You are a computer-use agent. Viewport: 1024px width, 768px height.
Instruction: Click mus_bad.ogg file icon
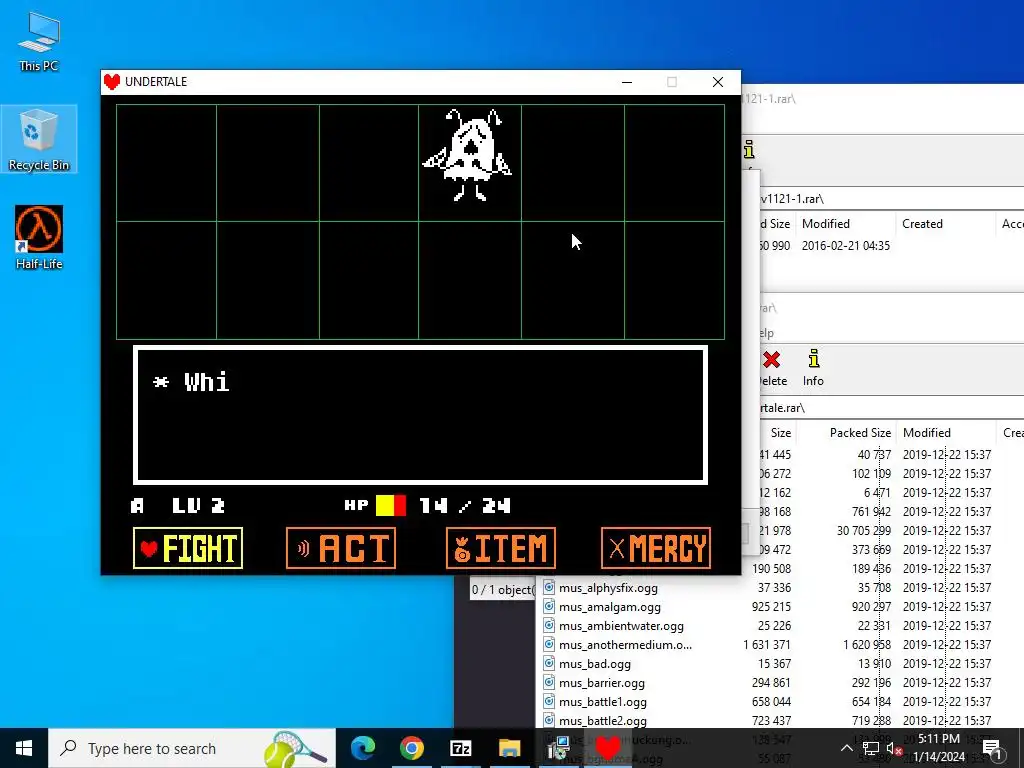pyautogui.click(x=549, y=663)
